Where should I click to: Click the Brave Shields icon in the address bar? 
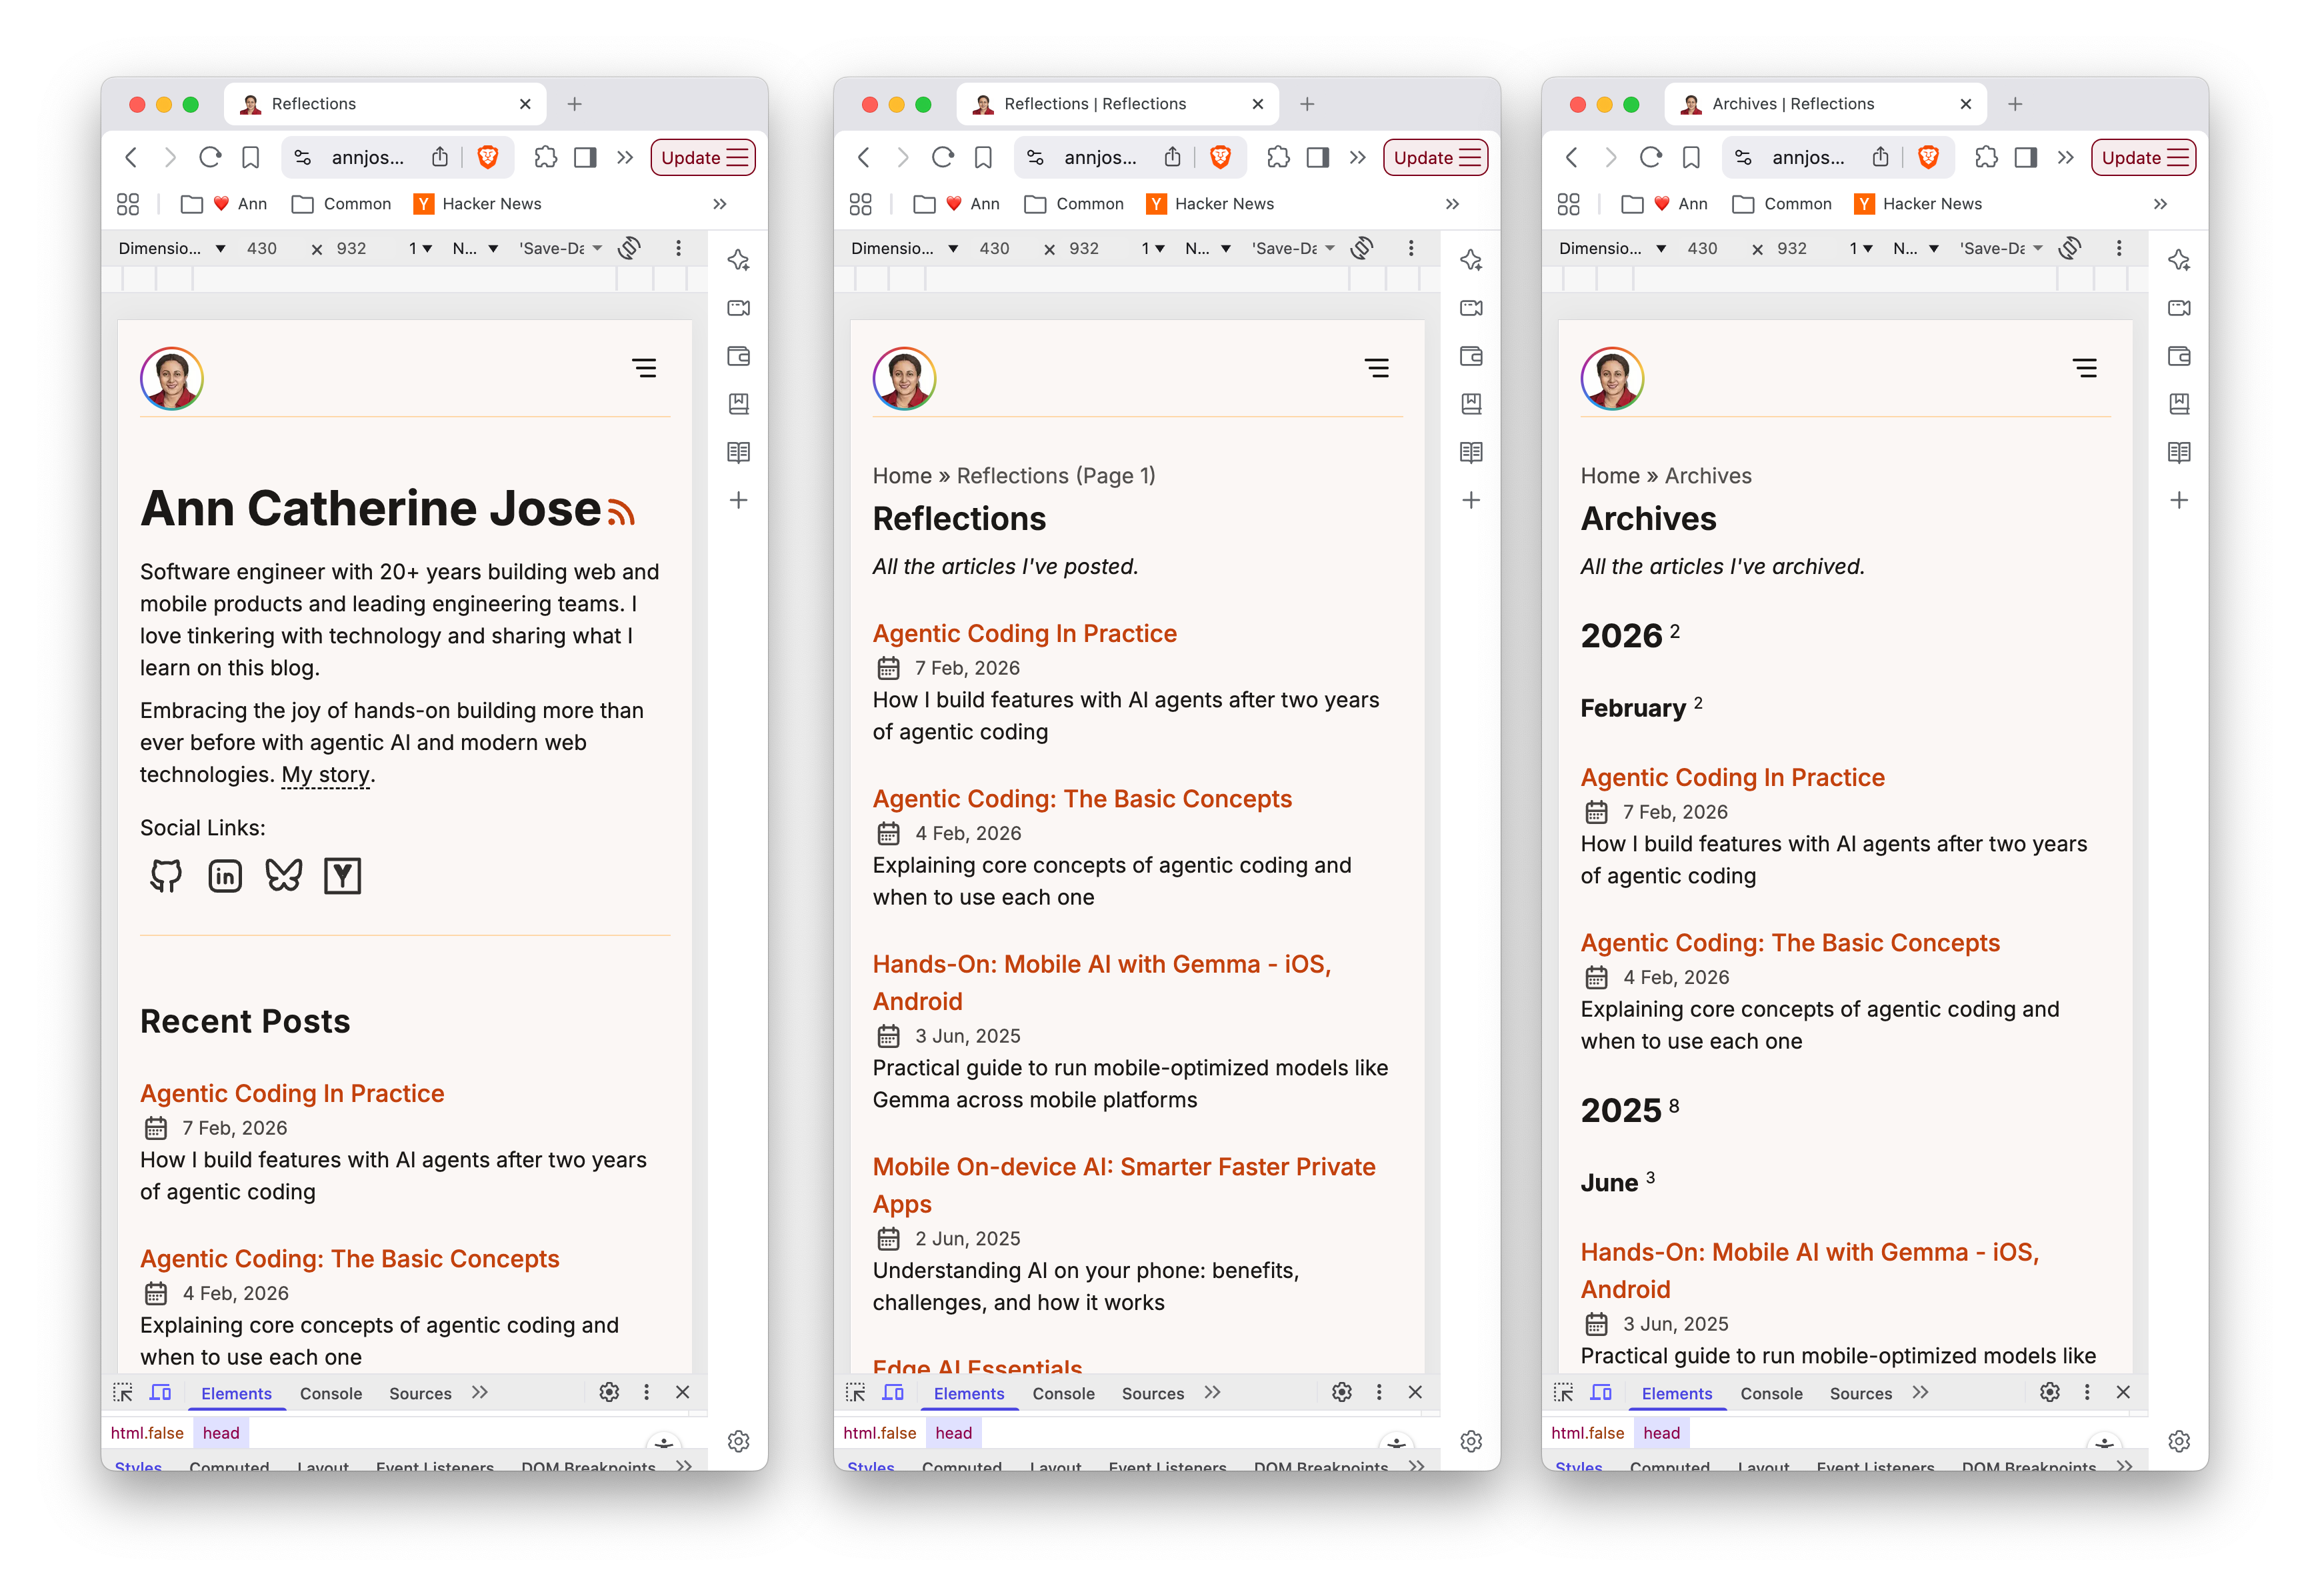(488, 157)
